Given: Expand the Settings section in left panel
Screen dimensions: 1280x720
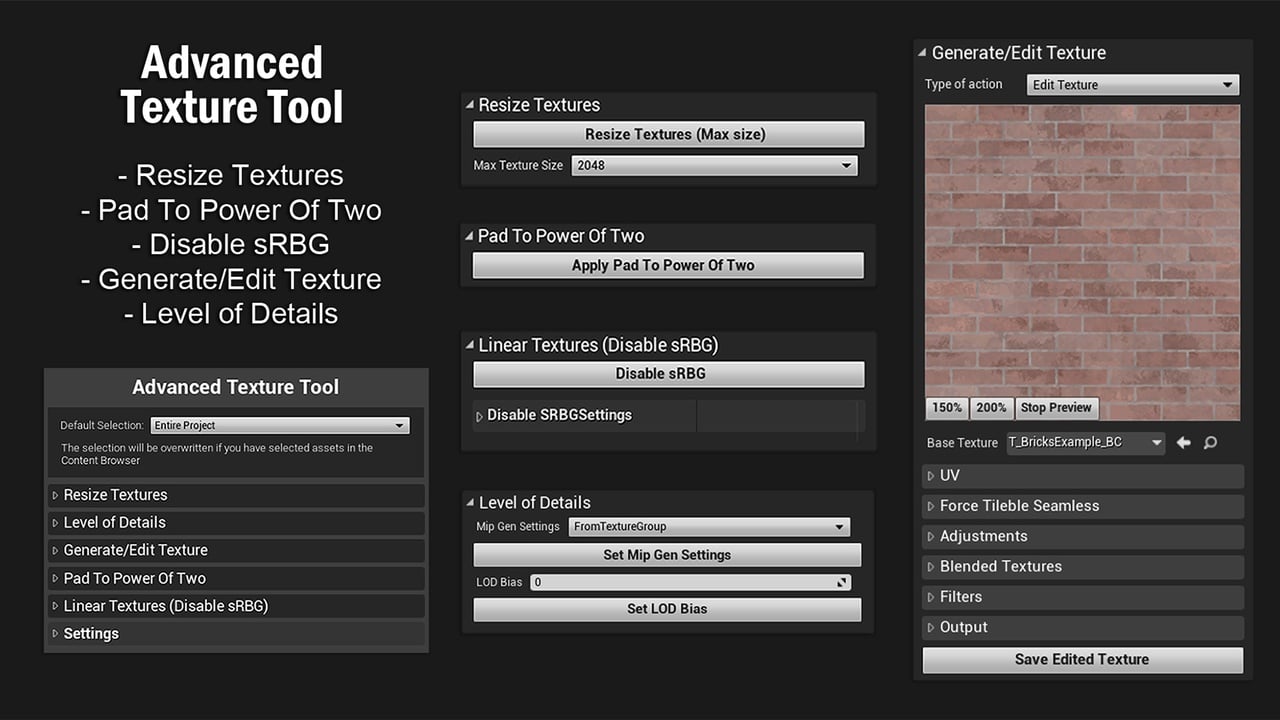Looking at the screenshot, I should click(90, 633).
